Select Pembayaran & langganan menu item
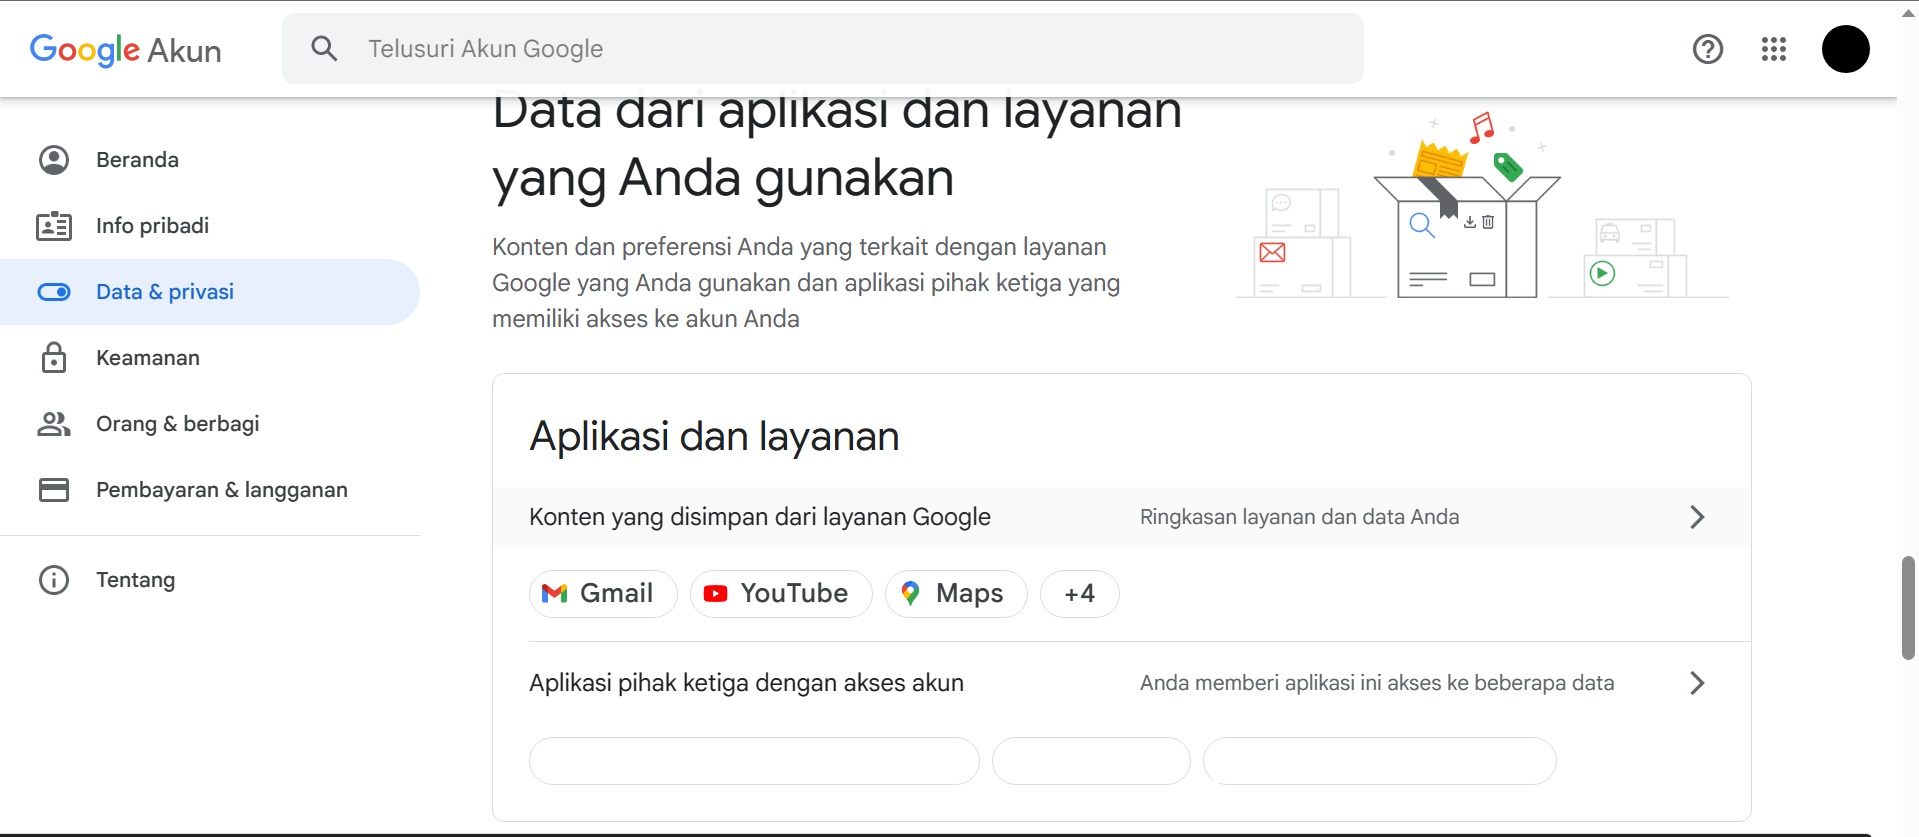 coord(221,490)
